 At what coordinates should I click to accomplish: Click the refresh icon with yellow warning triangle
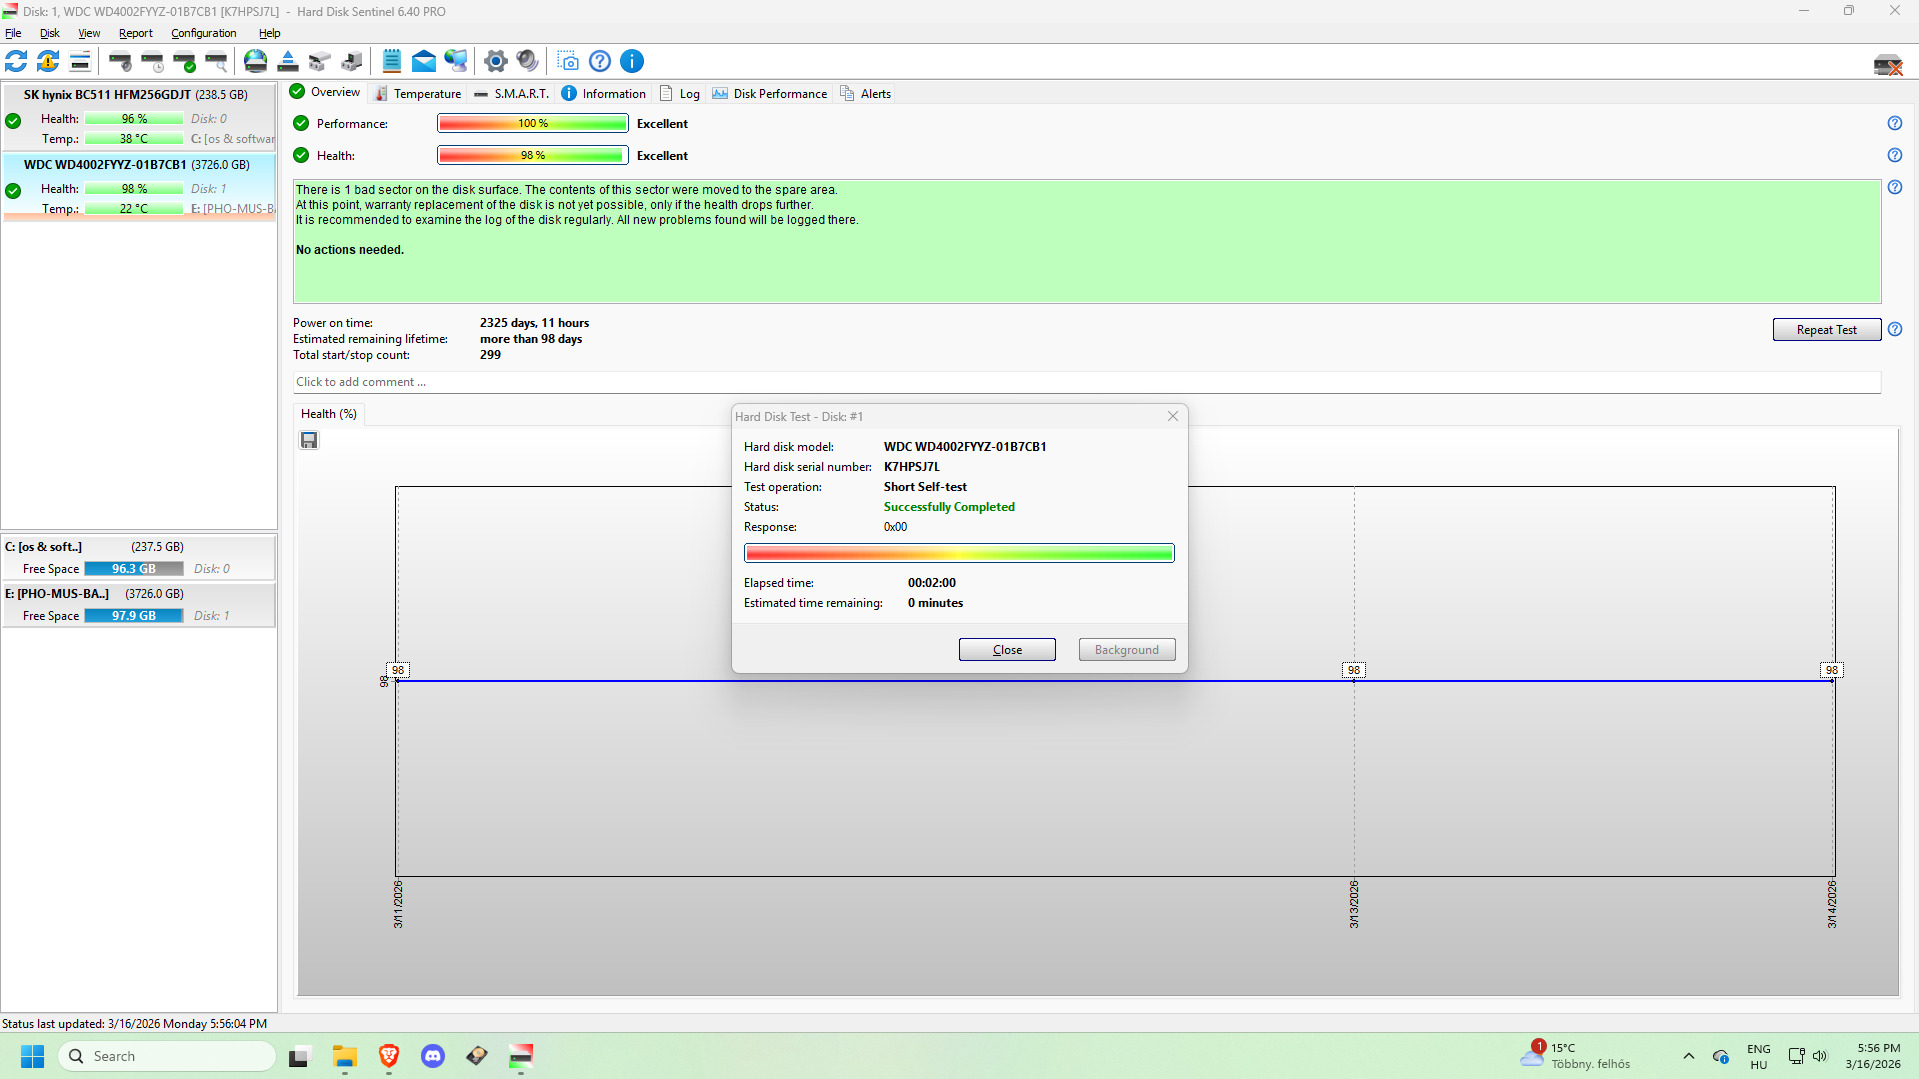click(48, 61)
